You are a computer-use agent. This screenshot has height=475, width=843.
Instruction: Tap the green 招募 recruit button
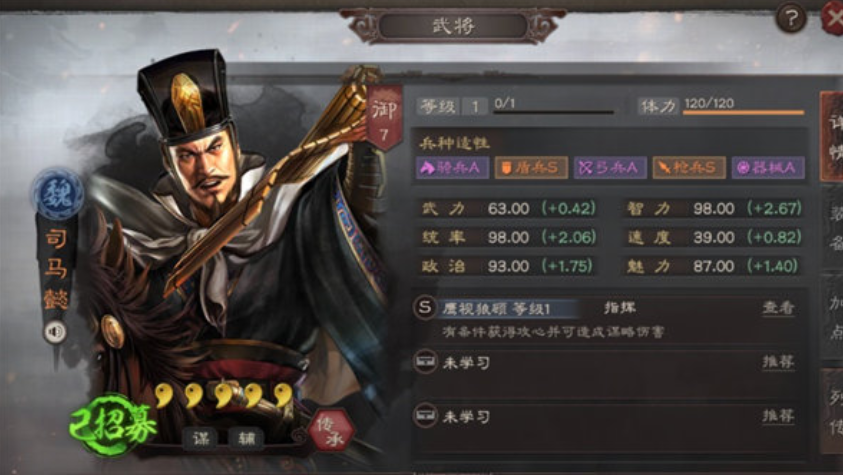point(113,426)
